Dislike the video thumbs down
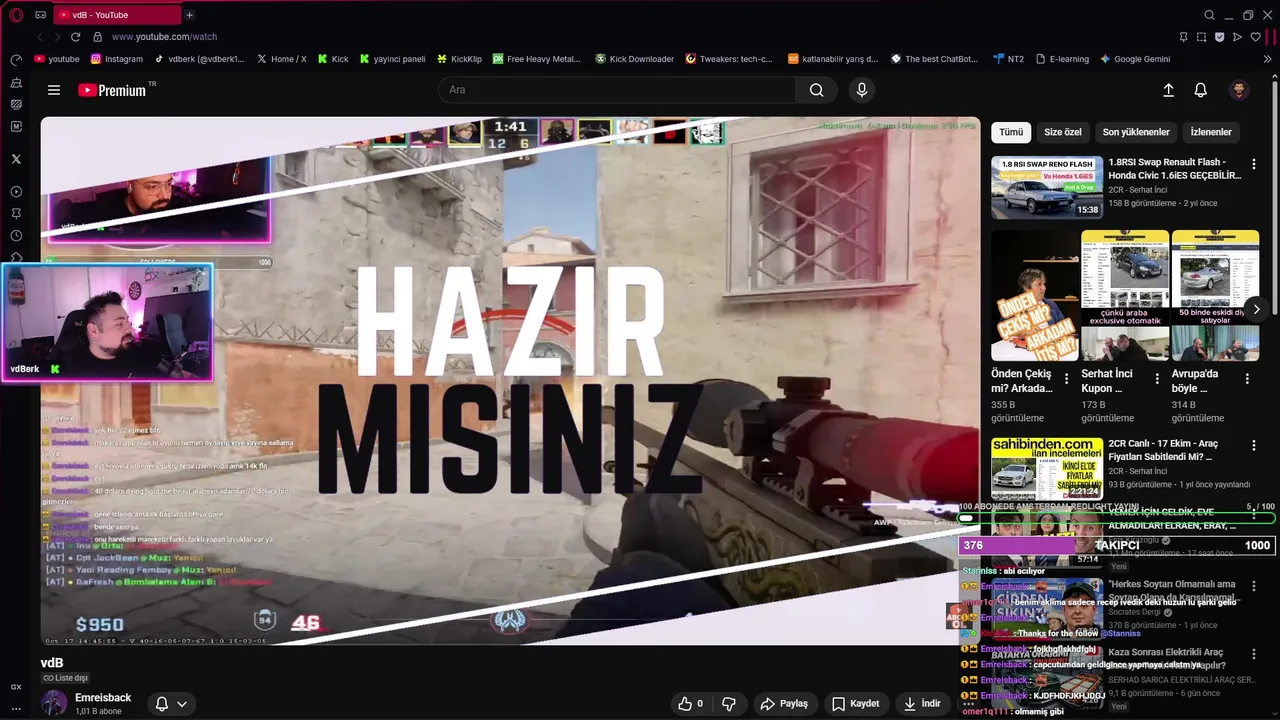 click(x=729, y=704)
